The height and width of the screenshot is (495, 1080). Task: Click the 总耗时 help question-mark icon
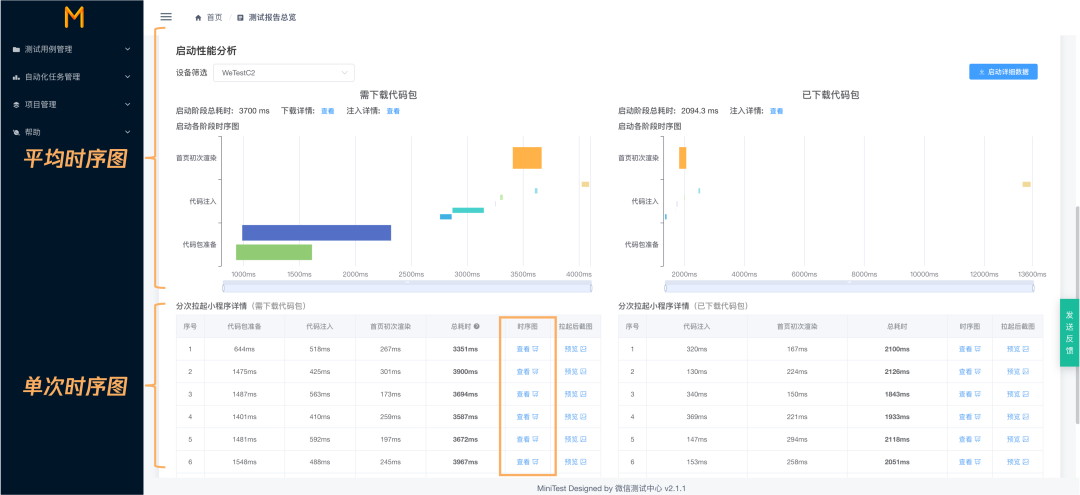tap(477, 326)
